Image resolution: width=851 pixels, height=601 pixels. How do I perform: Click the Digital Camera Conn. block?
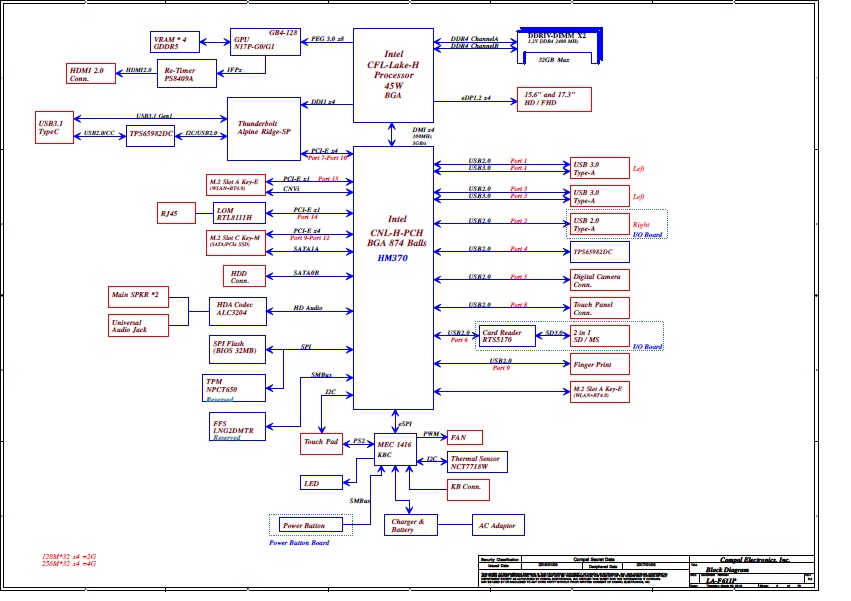600,280
